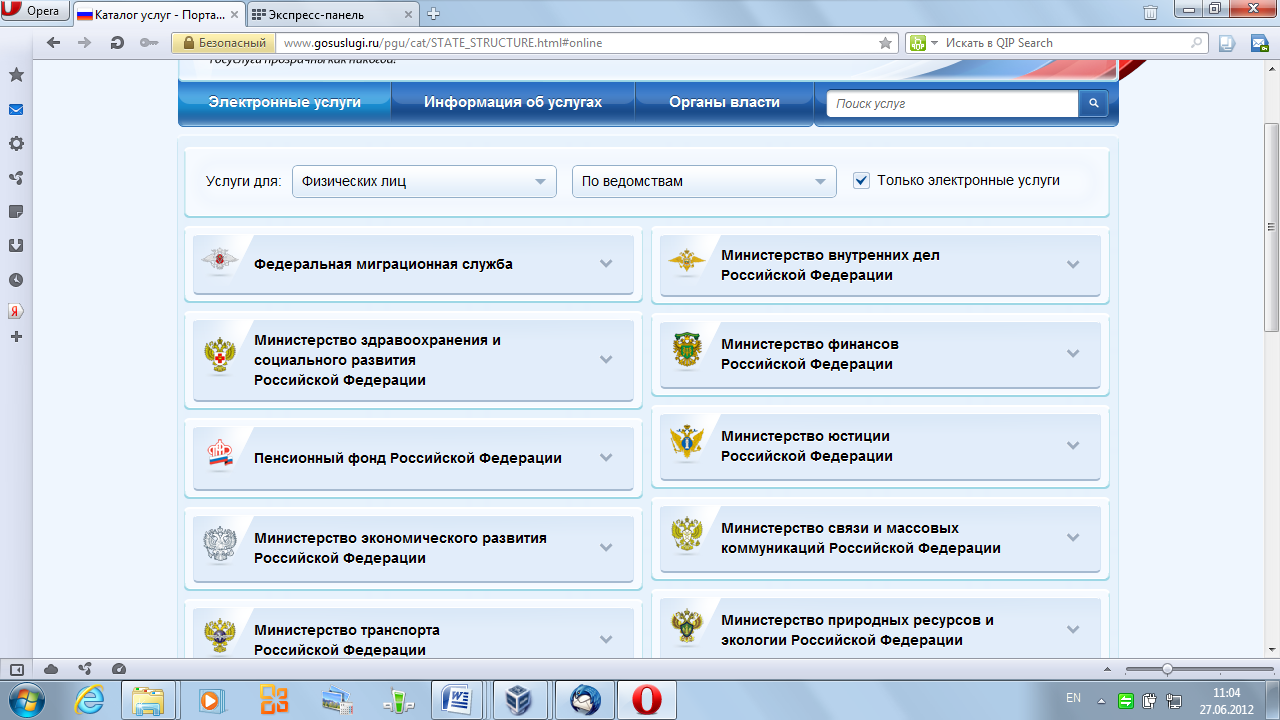Viewport: 1280px width, 720px height.
Task: Add a panel with sidebar plus
Action: click(16, 337)
